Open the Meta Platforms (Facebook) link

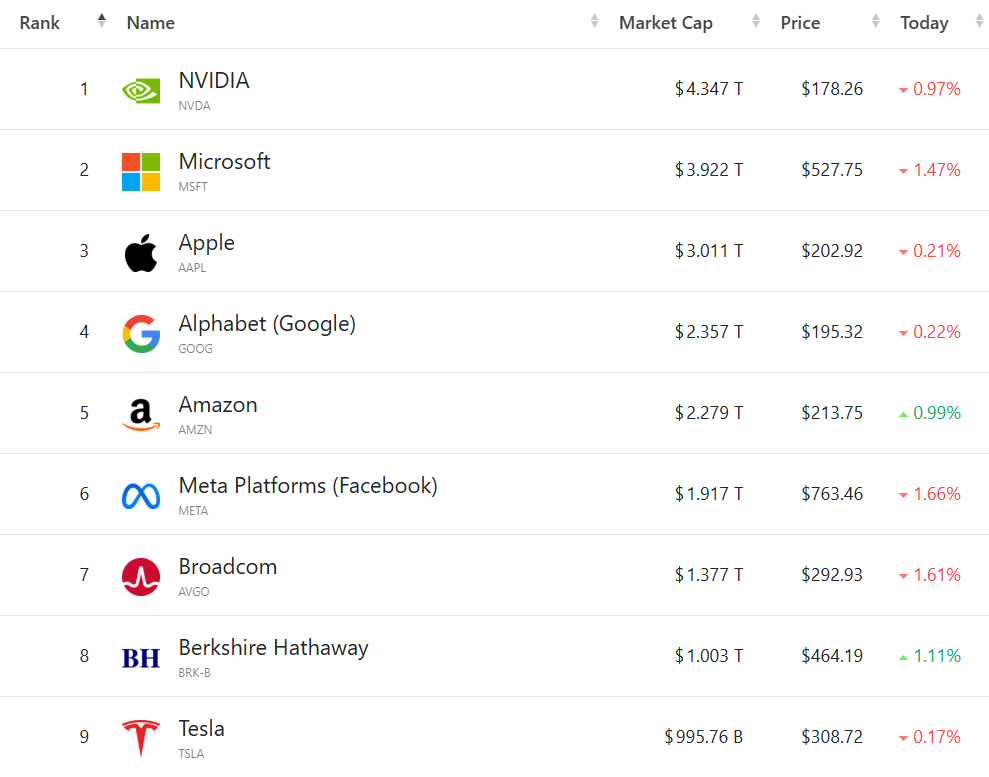(x=308, y=486)
